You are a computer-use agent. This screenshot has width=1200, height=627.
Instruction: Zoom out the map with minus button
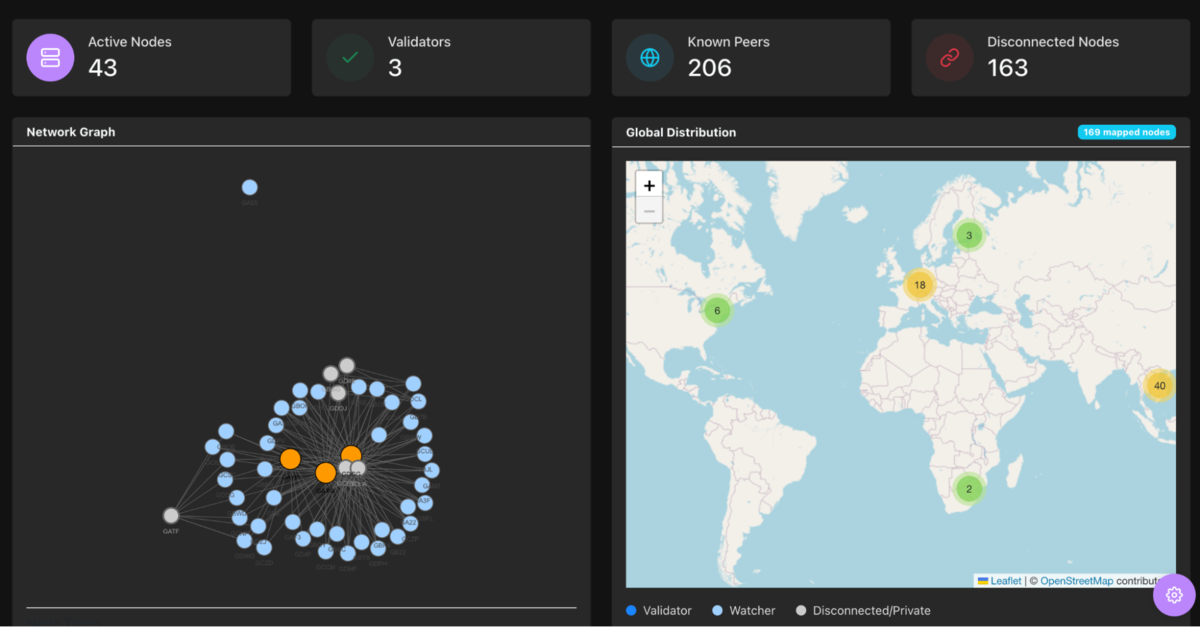[649, 211]
